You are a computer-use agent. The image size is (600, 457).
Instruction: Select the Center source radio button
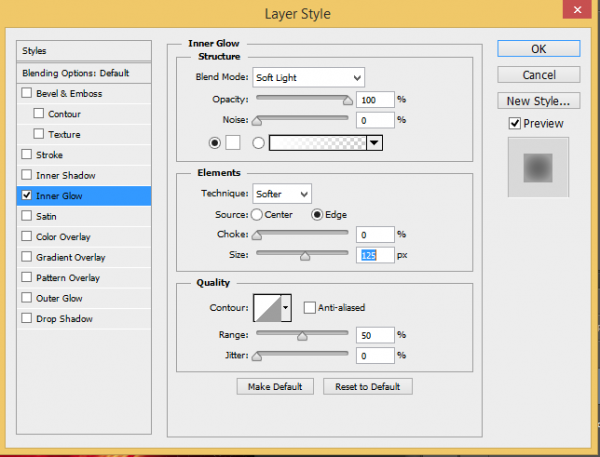click(257, 214)
